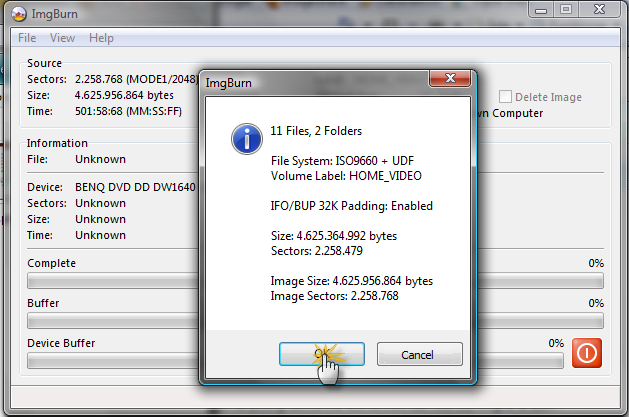The height and width of the screenshot is (417, 629).
Task: Maximize the ImgBurn main window
Action: [x=566, y=10]
